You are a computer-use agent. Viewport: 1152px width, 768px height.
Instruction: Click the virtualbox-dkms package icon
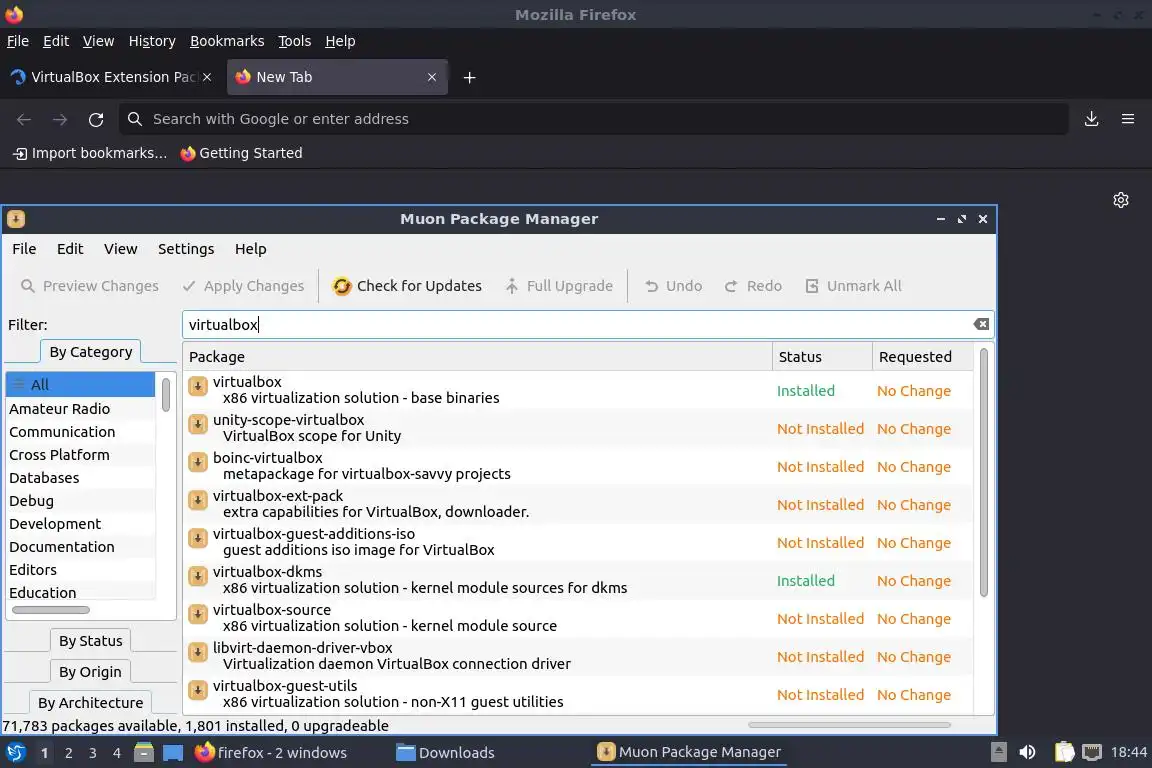[198, 576]
